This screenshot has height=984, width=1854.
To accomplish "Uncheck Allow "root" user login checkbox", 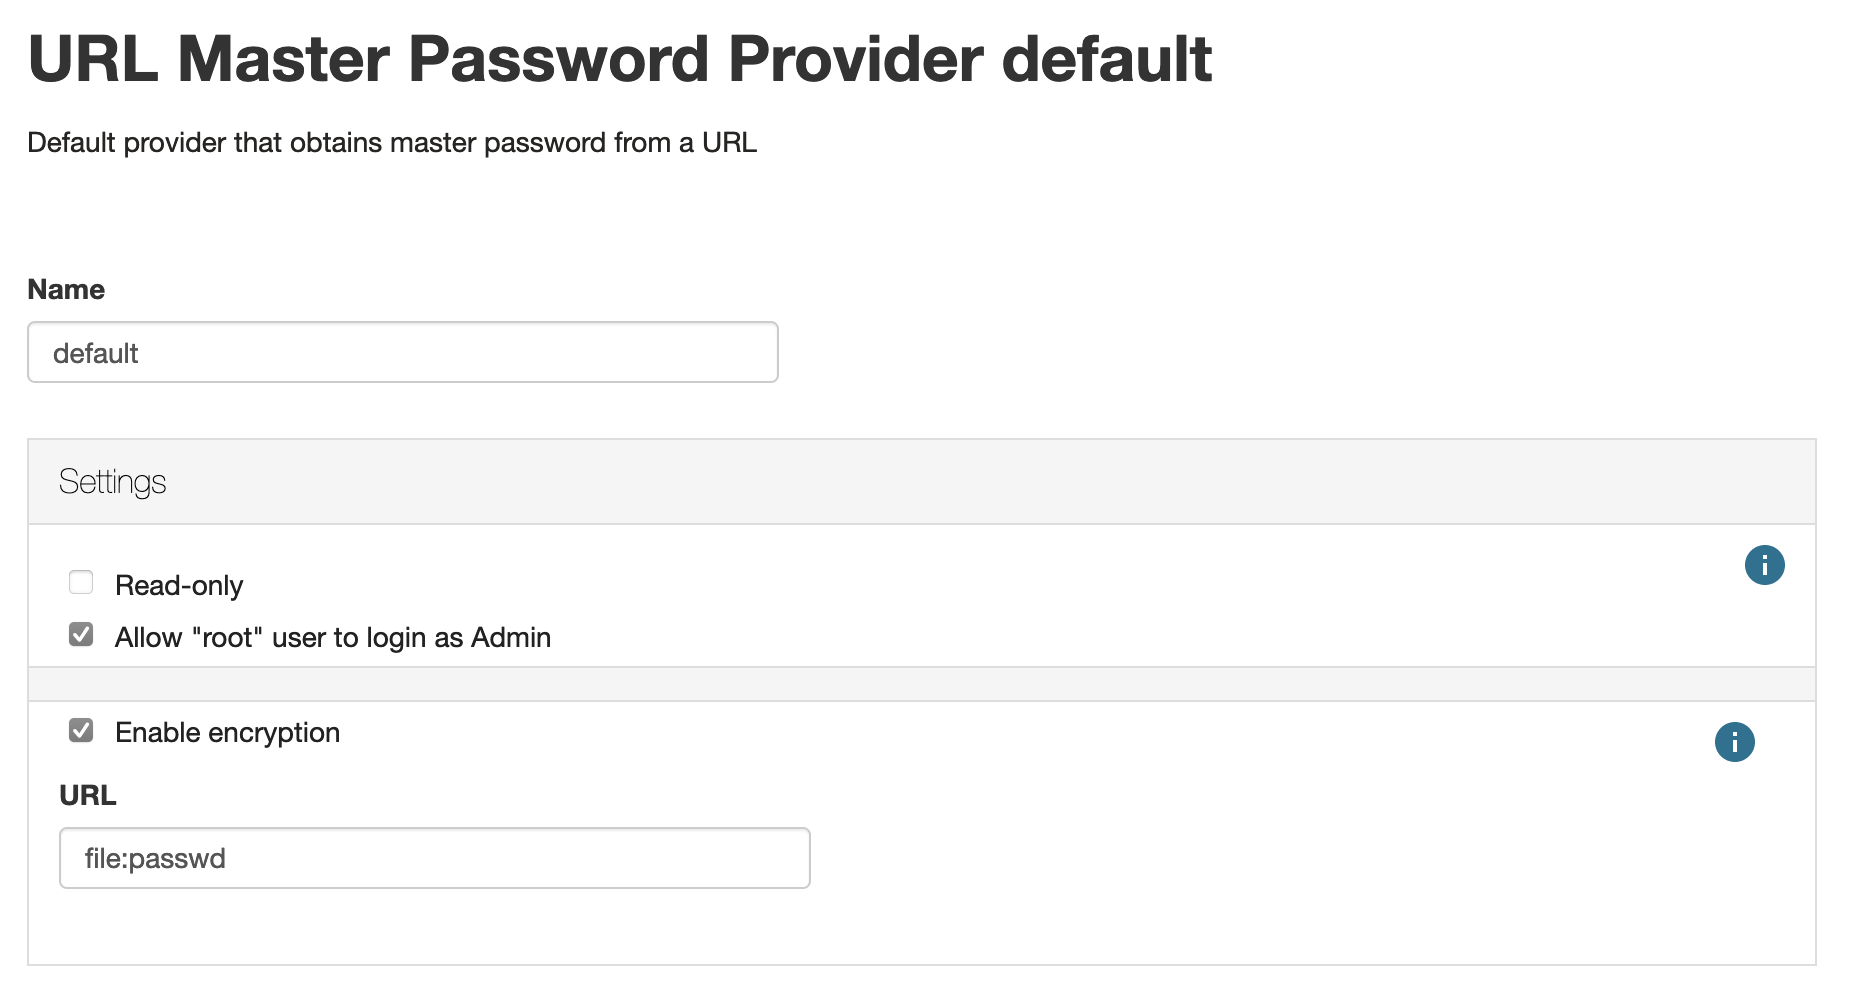I will click(x=81, y=634).
